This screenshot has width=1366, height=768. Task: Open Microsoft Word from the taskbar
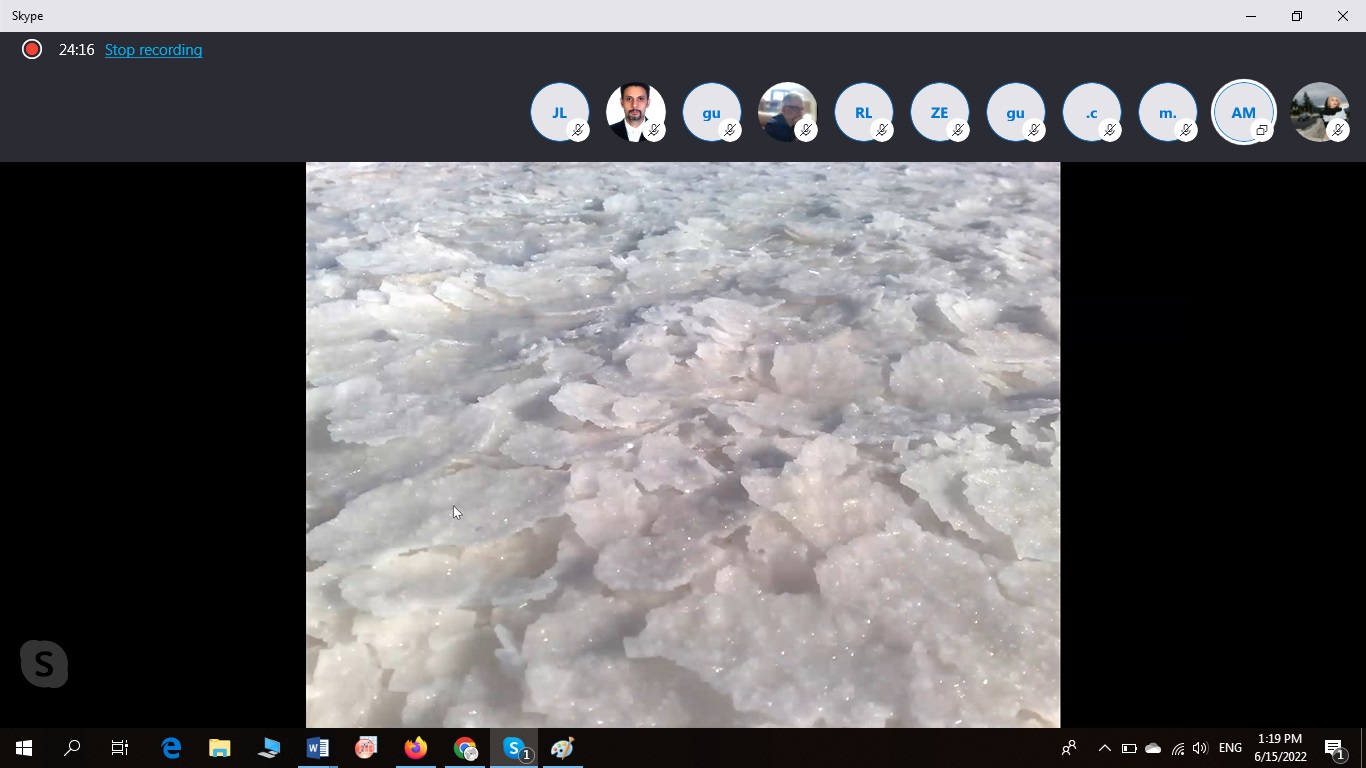coord(318,748)
